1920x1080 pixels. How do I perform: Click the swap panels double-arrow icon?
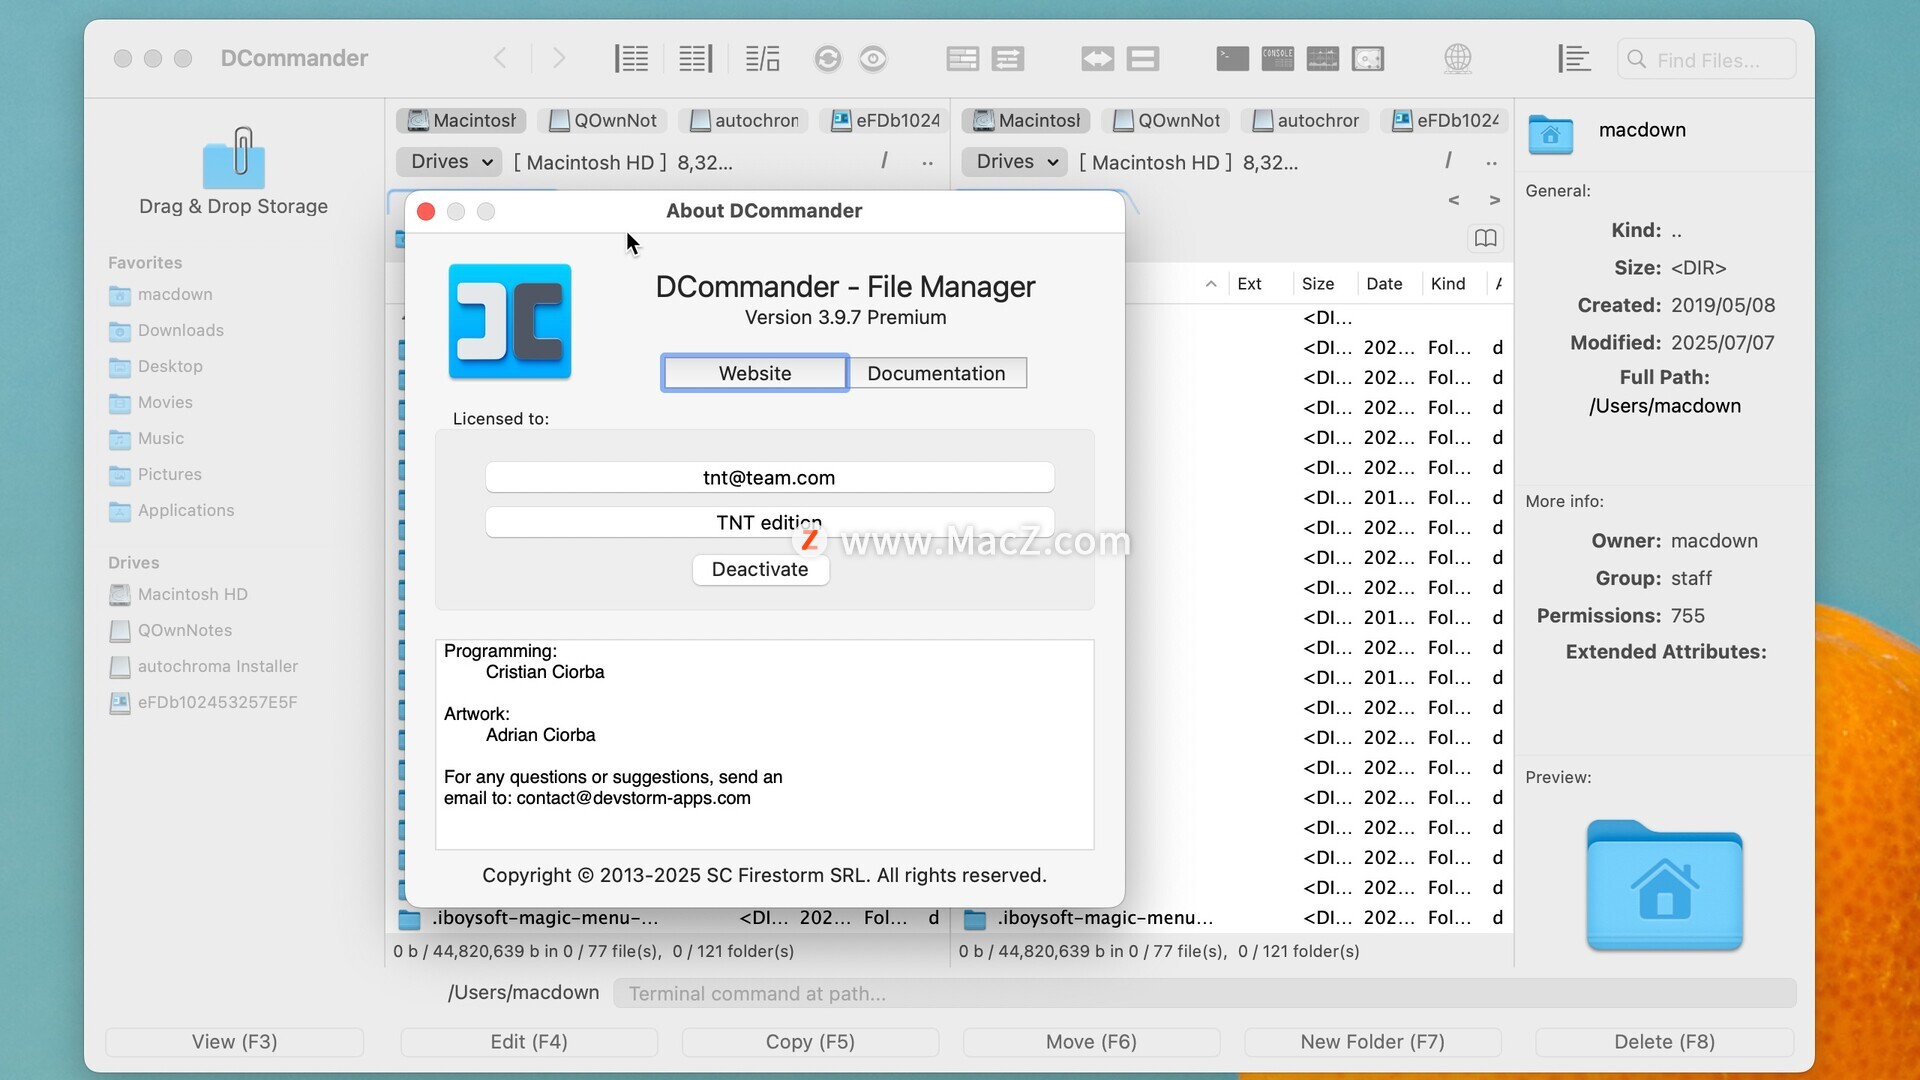pyautogui.click(x=1097, y=59)
